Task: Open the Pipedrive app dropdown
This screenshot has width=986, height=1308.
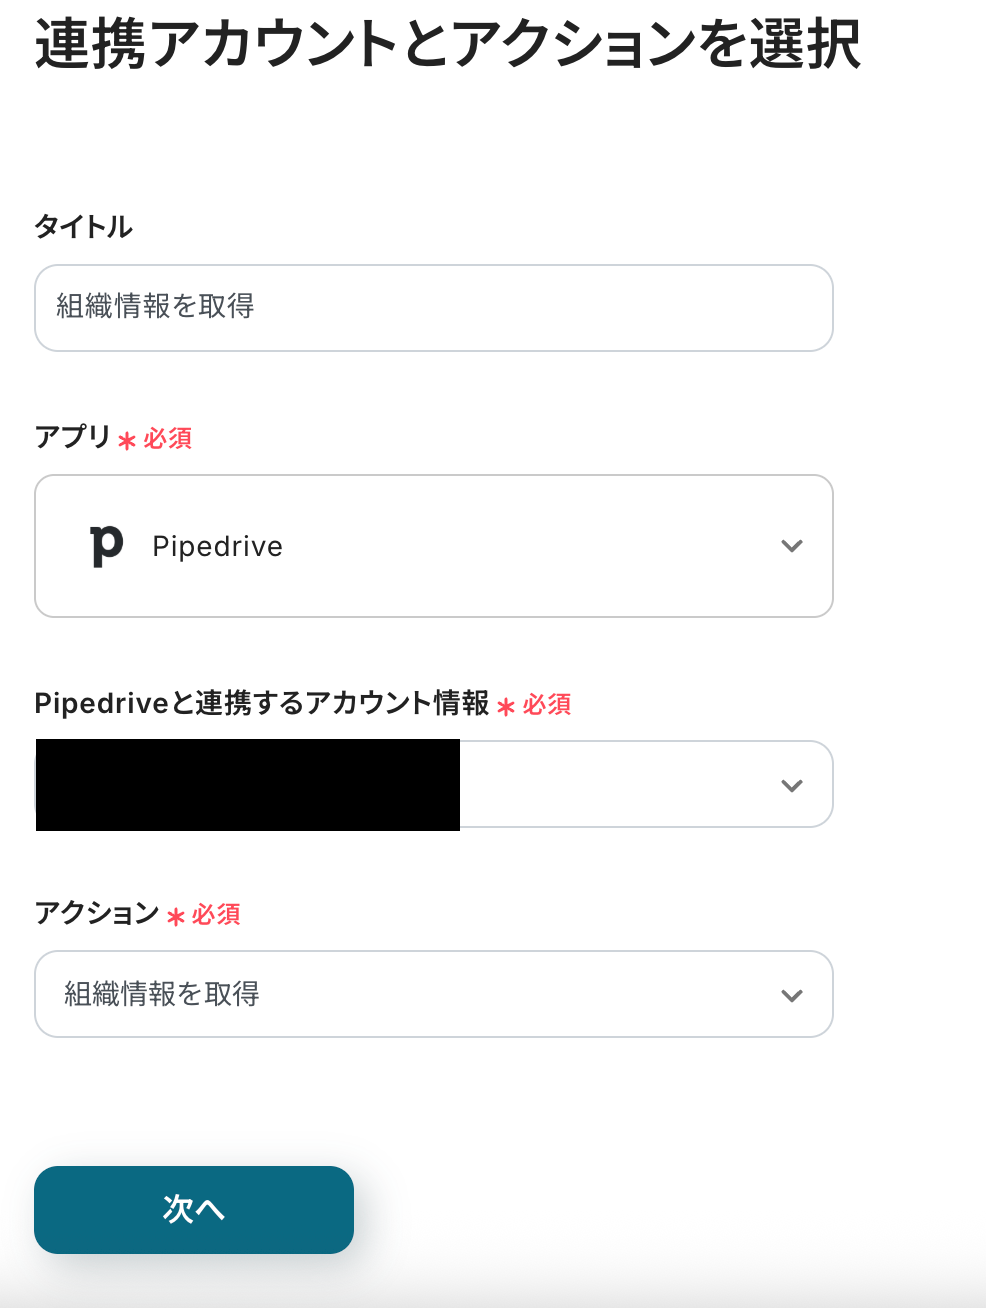Action: pos(434,546)
